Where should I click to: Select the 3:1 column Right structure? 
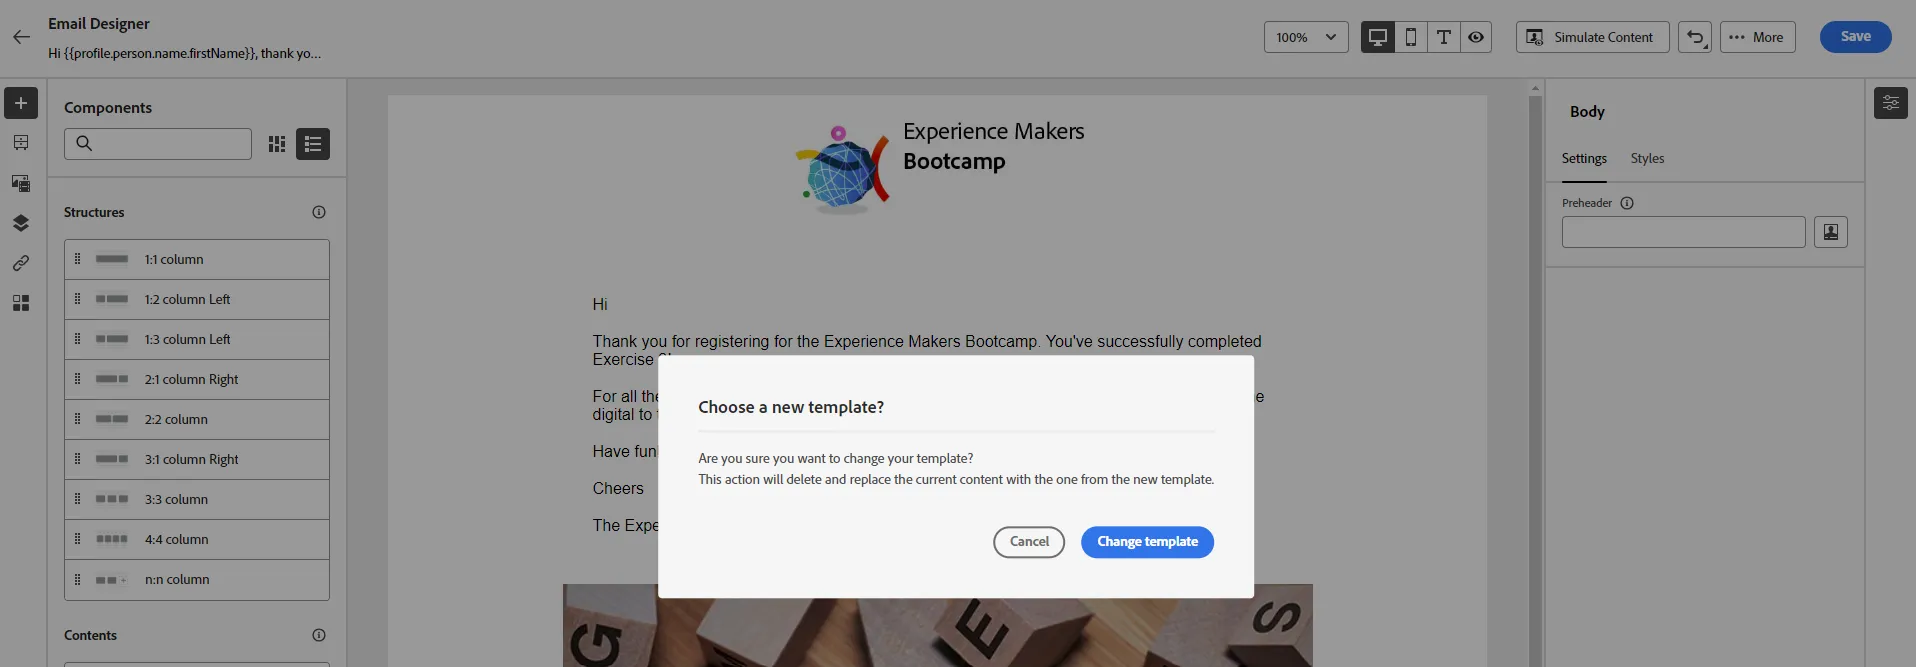[197, 460]
